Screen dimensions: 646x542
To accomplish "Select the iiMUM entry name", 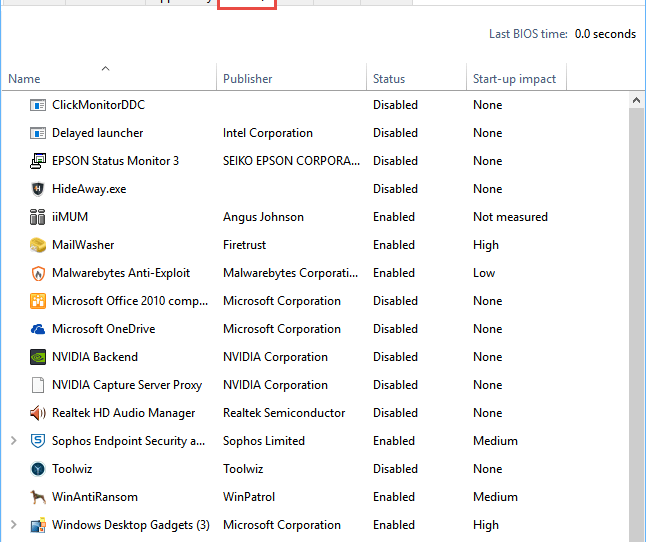I will [x=70, y=217].
